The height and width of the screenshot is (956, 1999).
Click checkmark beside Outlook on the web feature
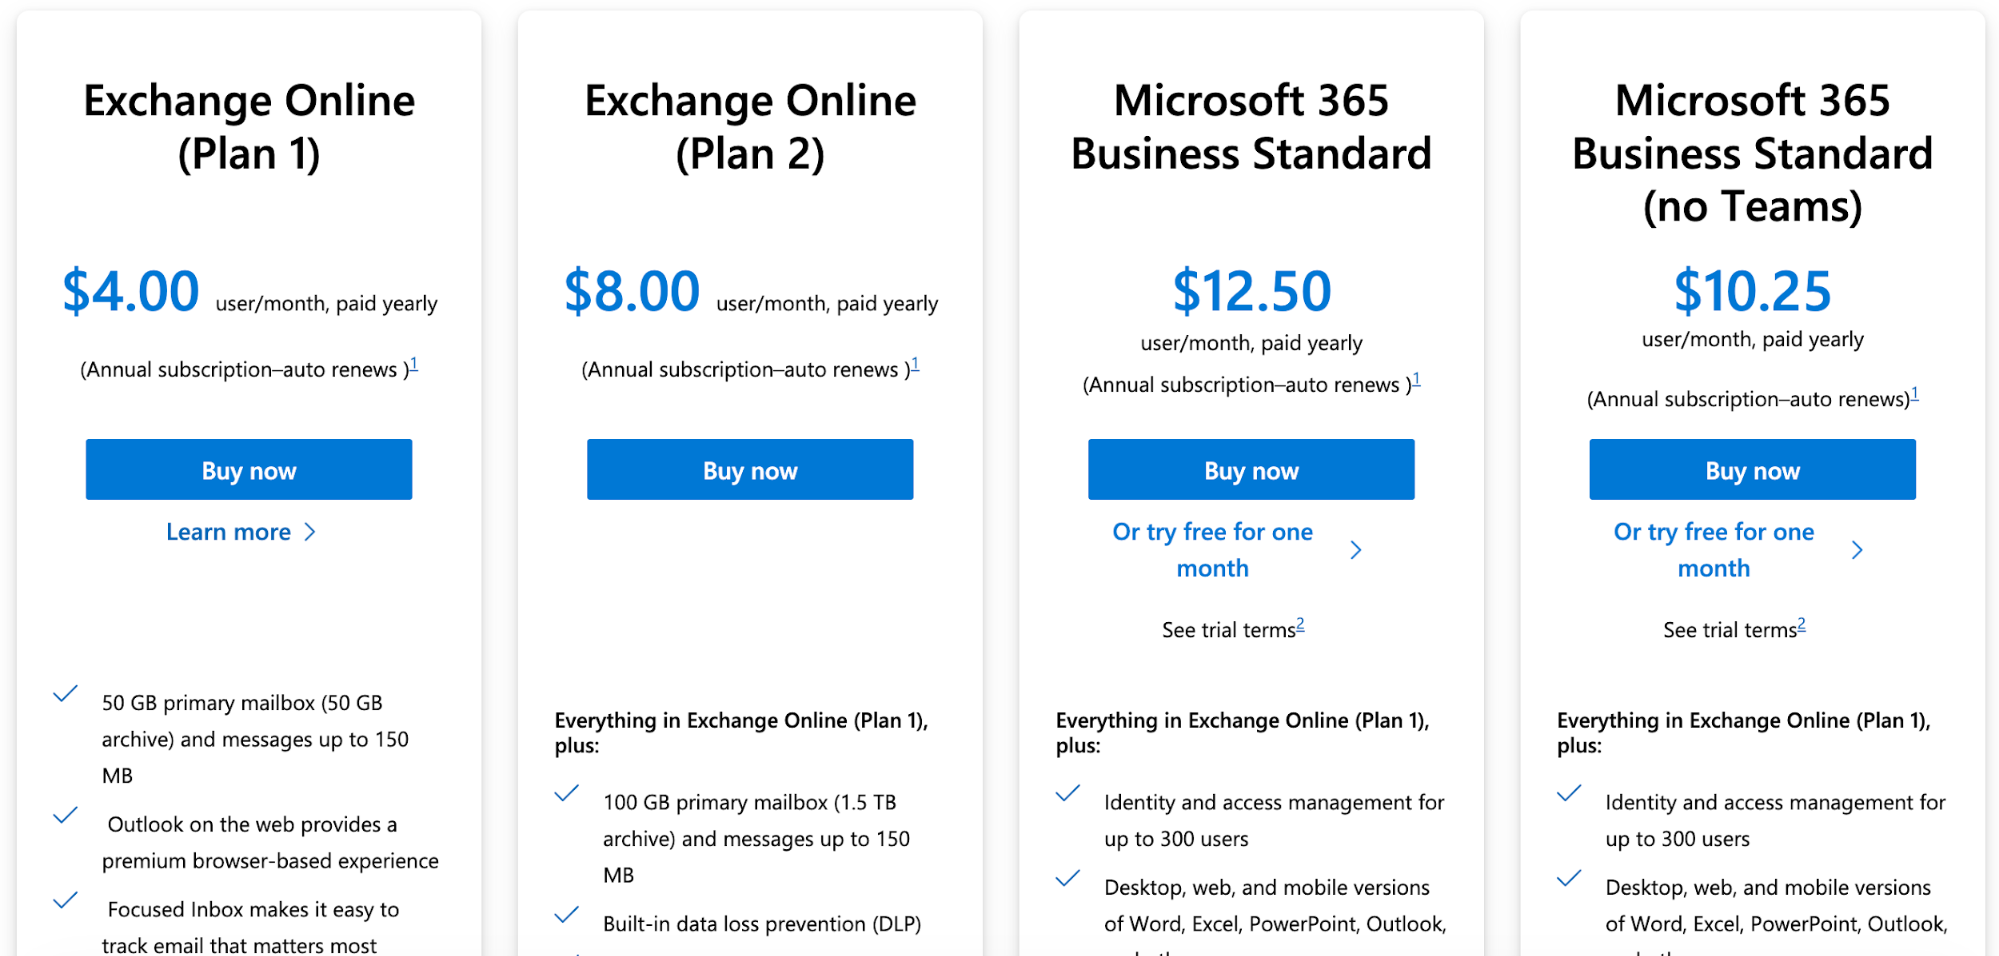(x=66, y=815)
